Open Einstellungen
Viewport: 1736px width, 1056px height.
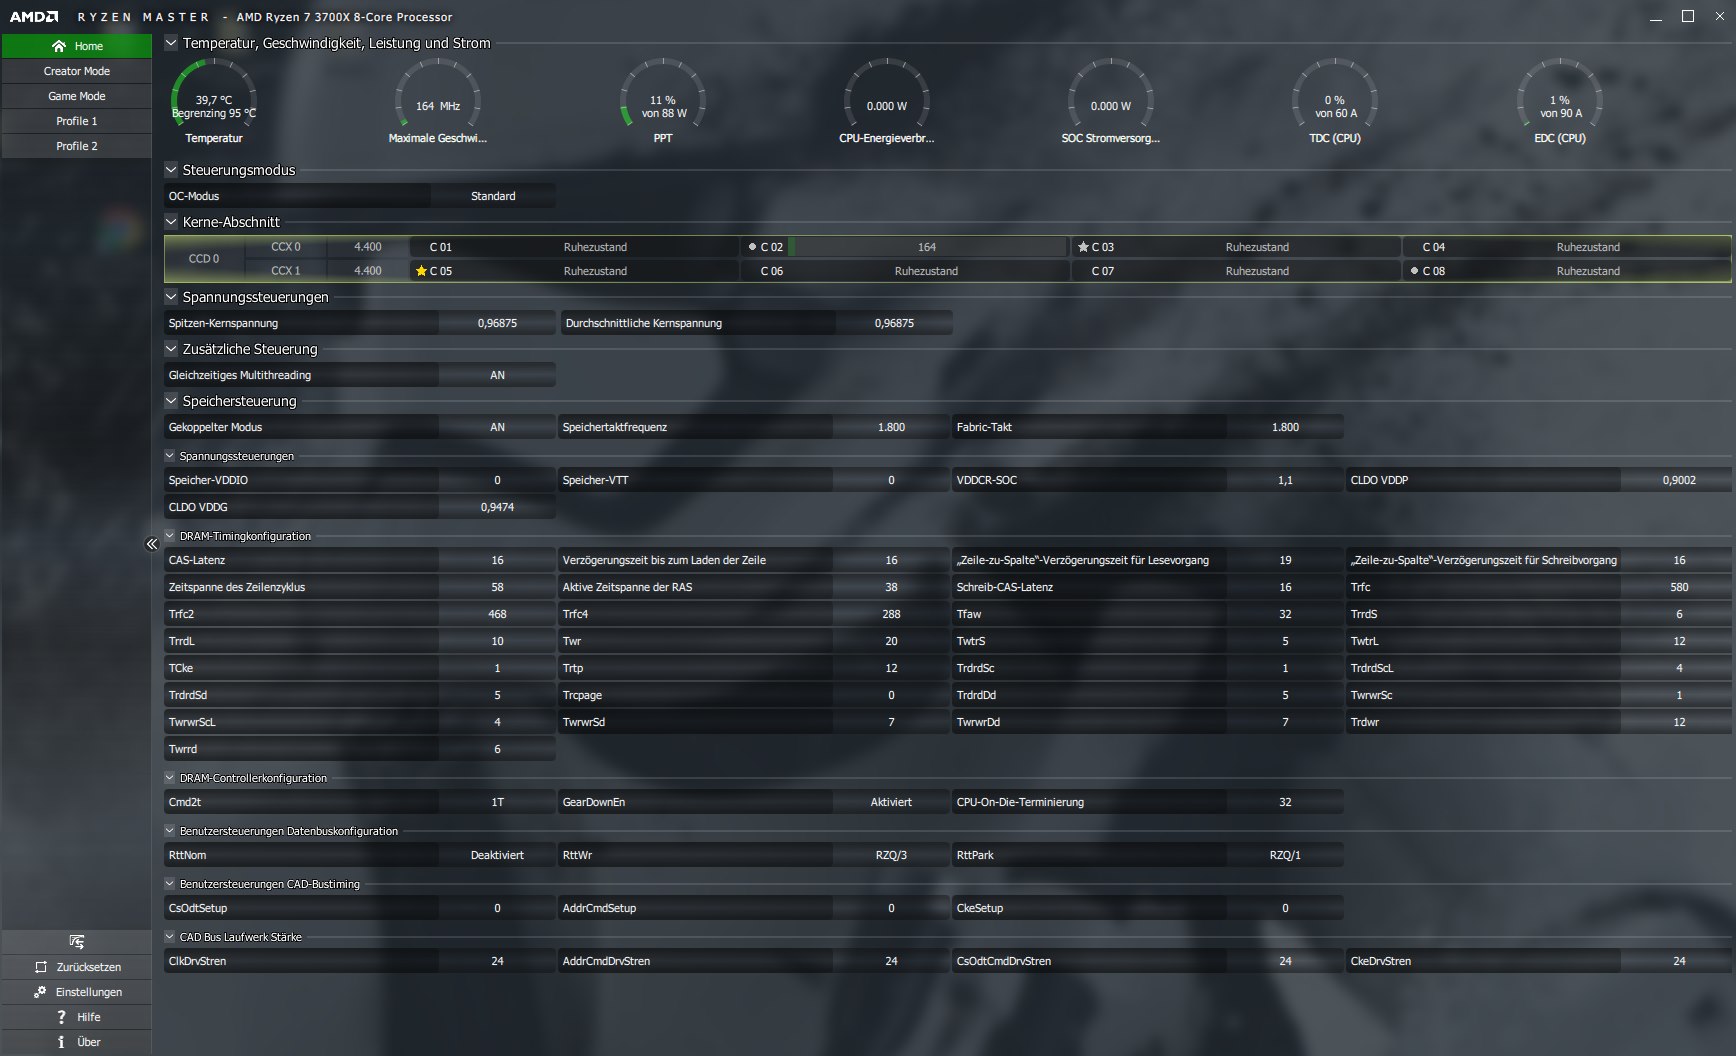(77, 992)
